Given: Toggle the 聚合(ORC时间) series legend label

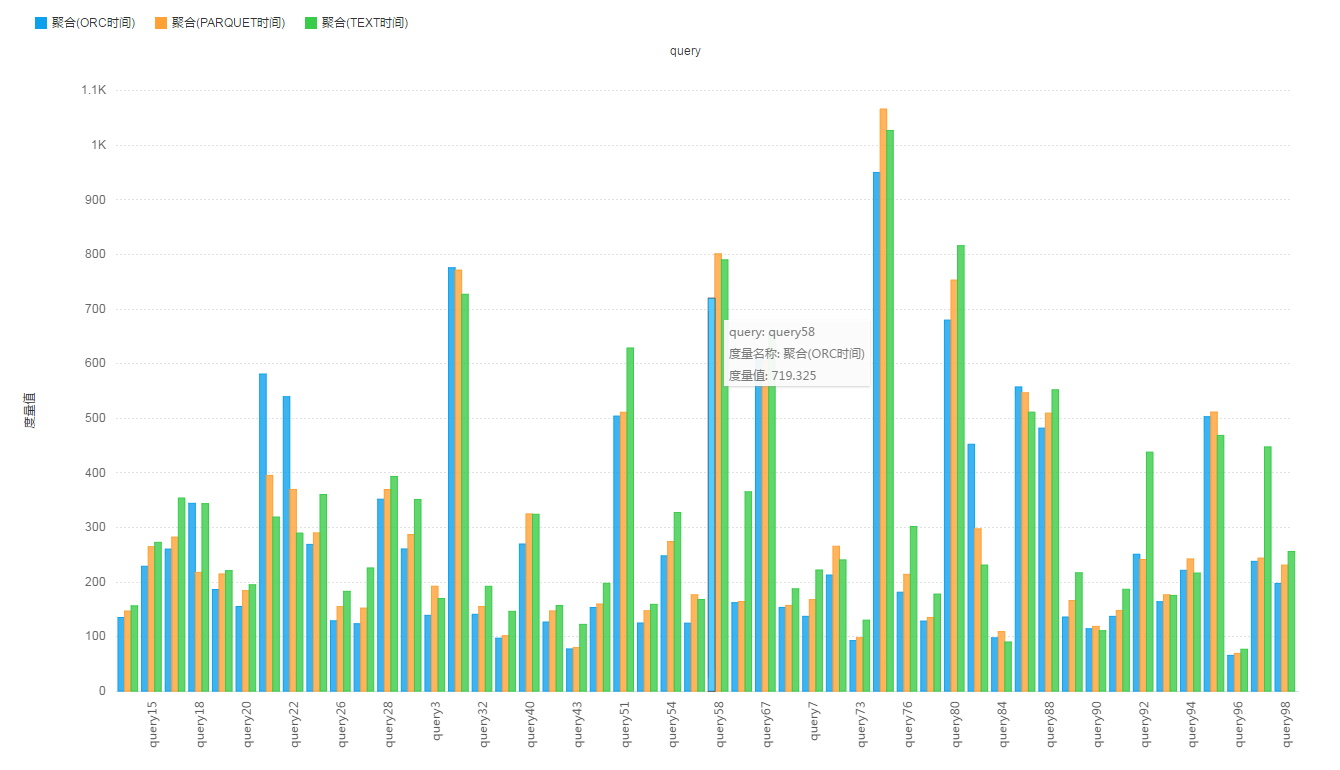Looking at the screenshot, I should coord(93,23).
